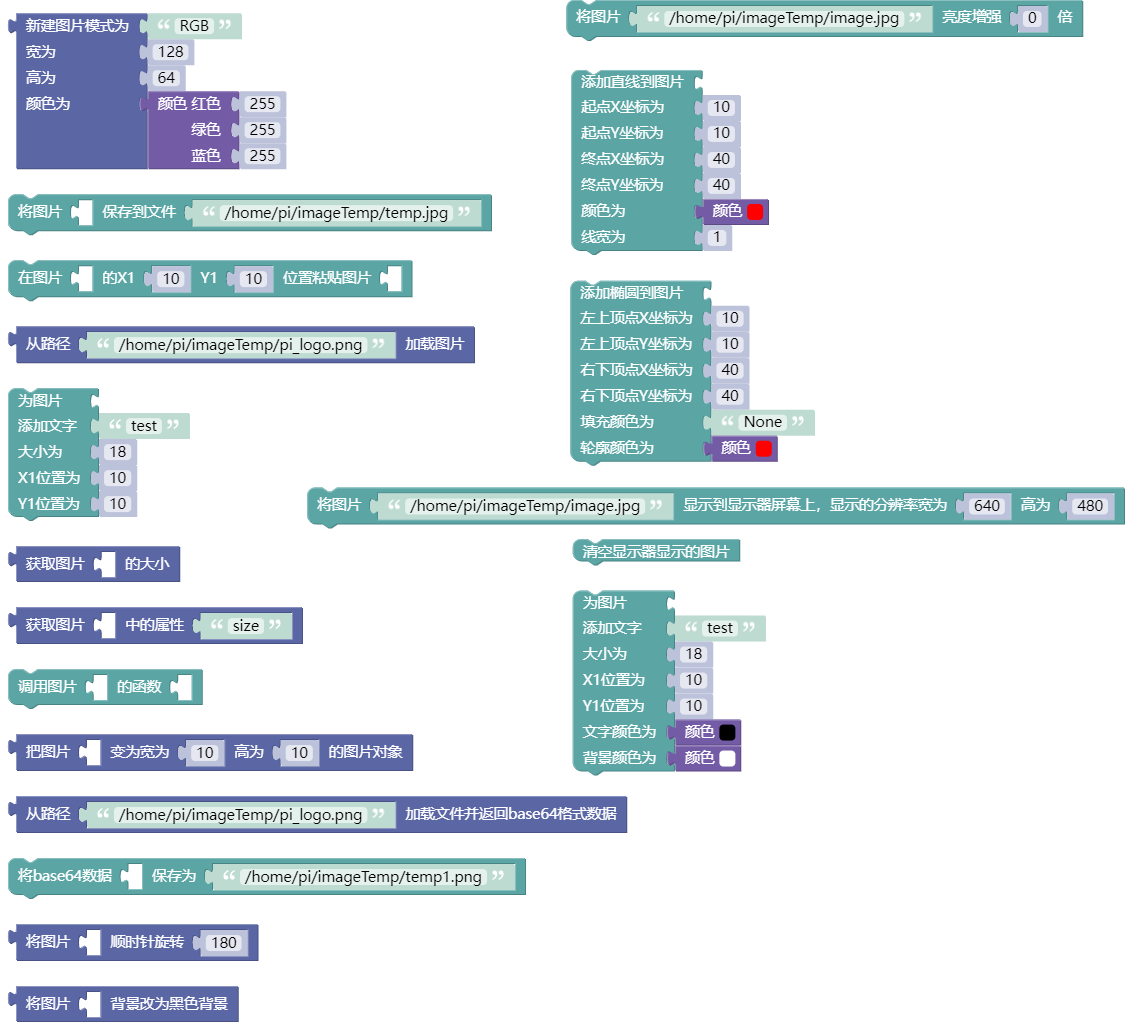The height and width of the screenshot is (1022, 1125).
Task: Edit the test text in the text block with color options
Action: (x=720, y=628)
